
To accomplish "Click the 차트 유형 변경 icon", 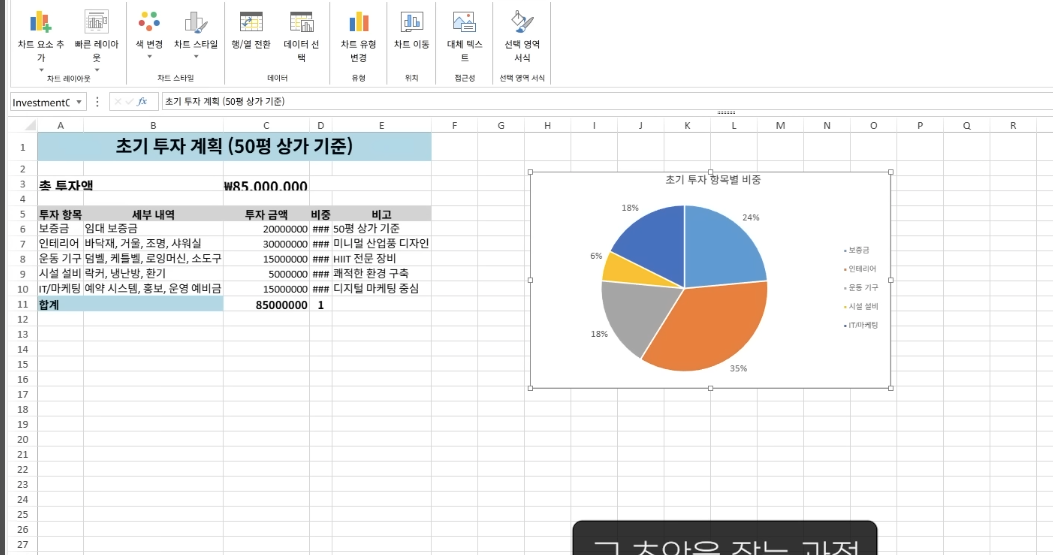I will [359, 22].
